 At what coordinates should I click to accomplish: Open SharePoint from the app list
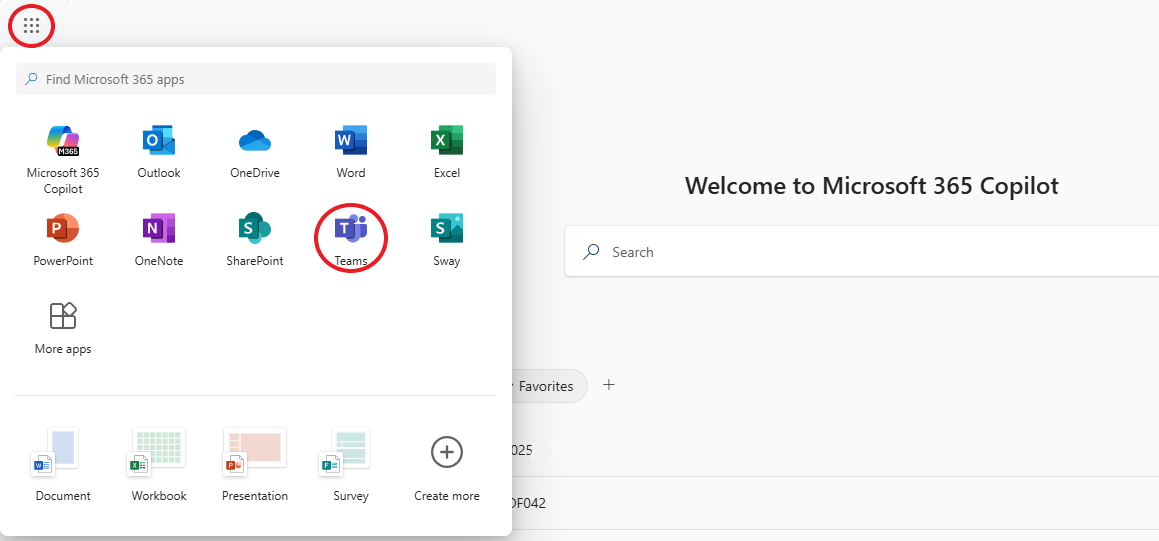255,240
